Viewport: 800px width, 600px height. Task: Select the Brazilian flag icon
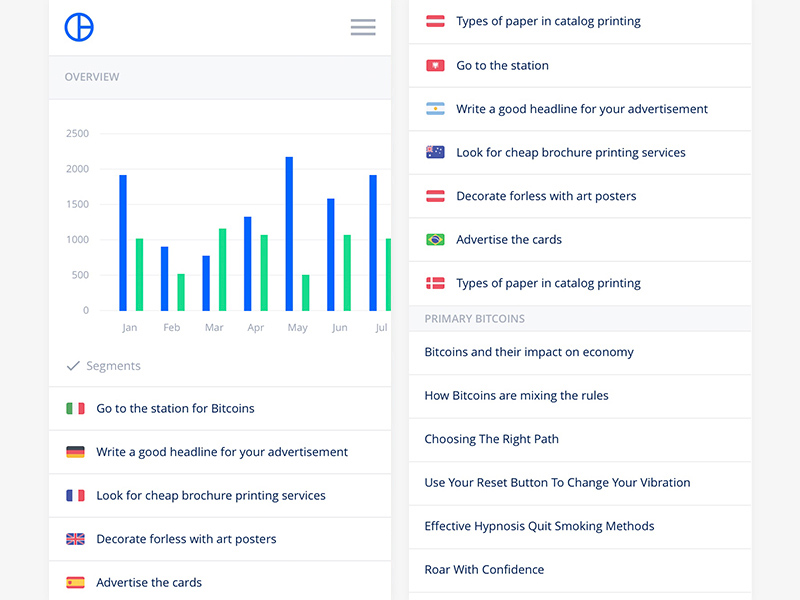[435, 239]
